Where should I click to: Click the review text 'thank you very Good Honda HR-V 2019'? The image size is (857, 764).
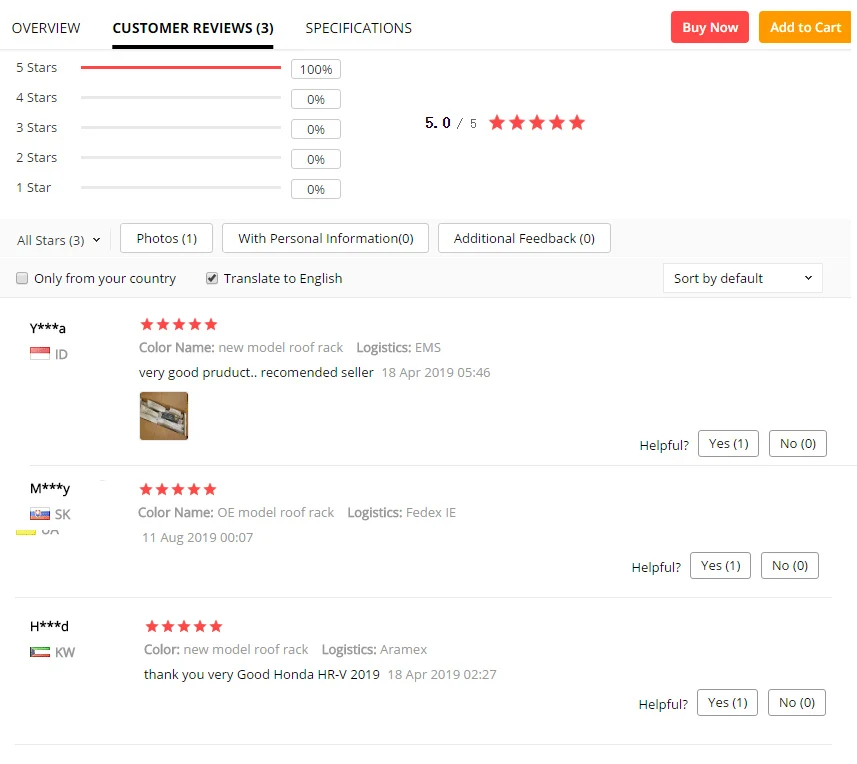pyautogui.click(x=262, y=674)
